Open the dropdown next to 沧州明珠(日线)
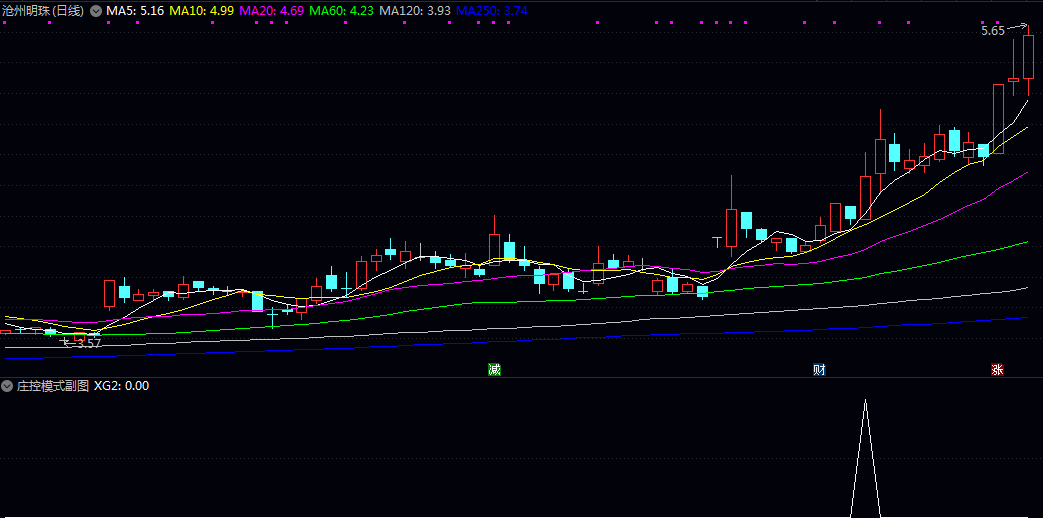 [95, 11]
